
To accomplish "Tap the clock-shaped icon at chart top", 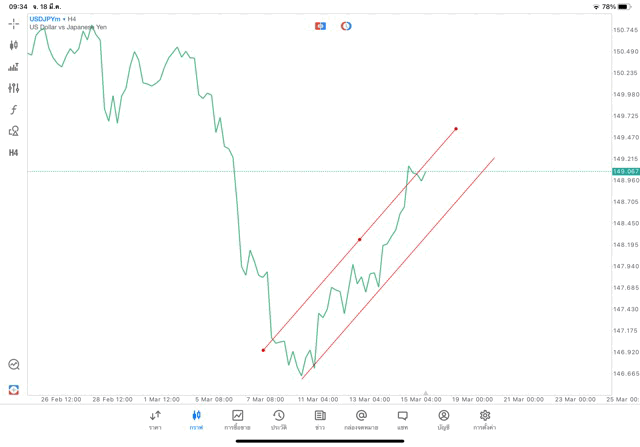I will point(346,26).
